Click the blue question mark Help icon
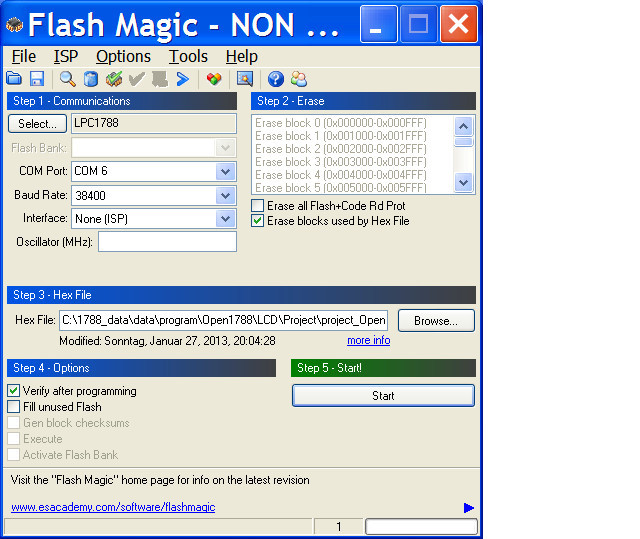 [x=276, y=79]
